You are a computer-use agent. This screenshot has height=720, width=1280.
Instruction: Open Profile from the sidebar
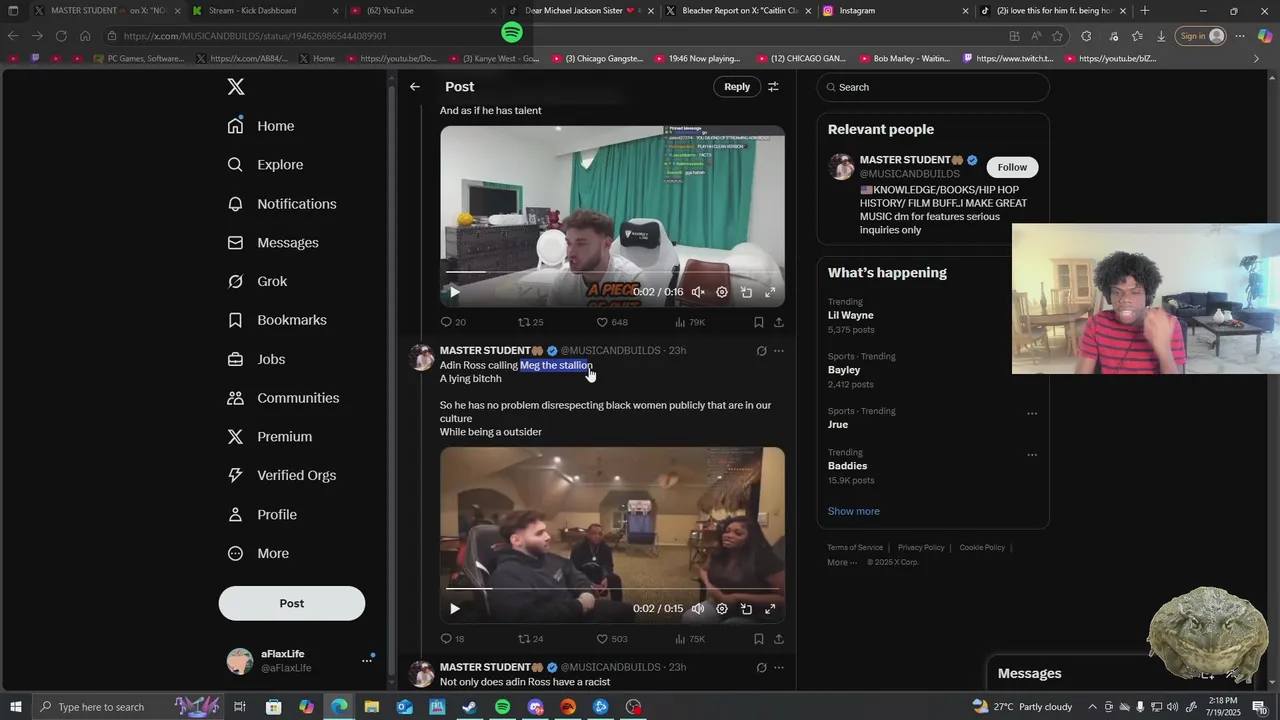(262, 515)
